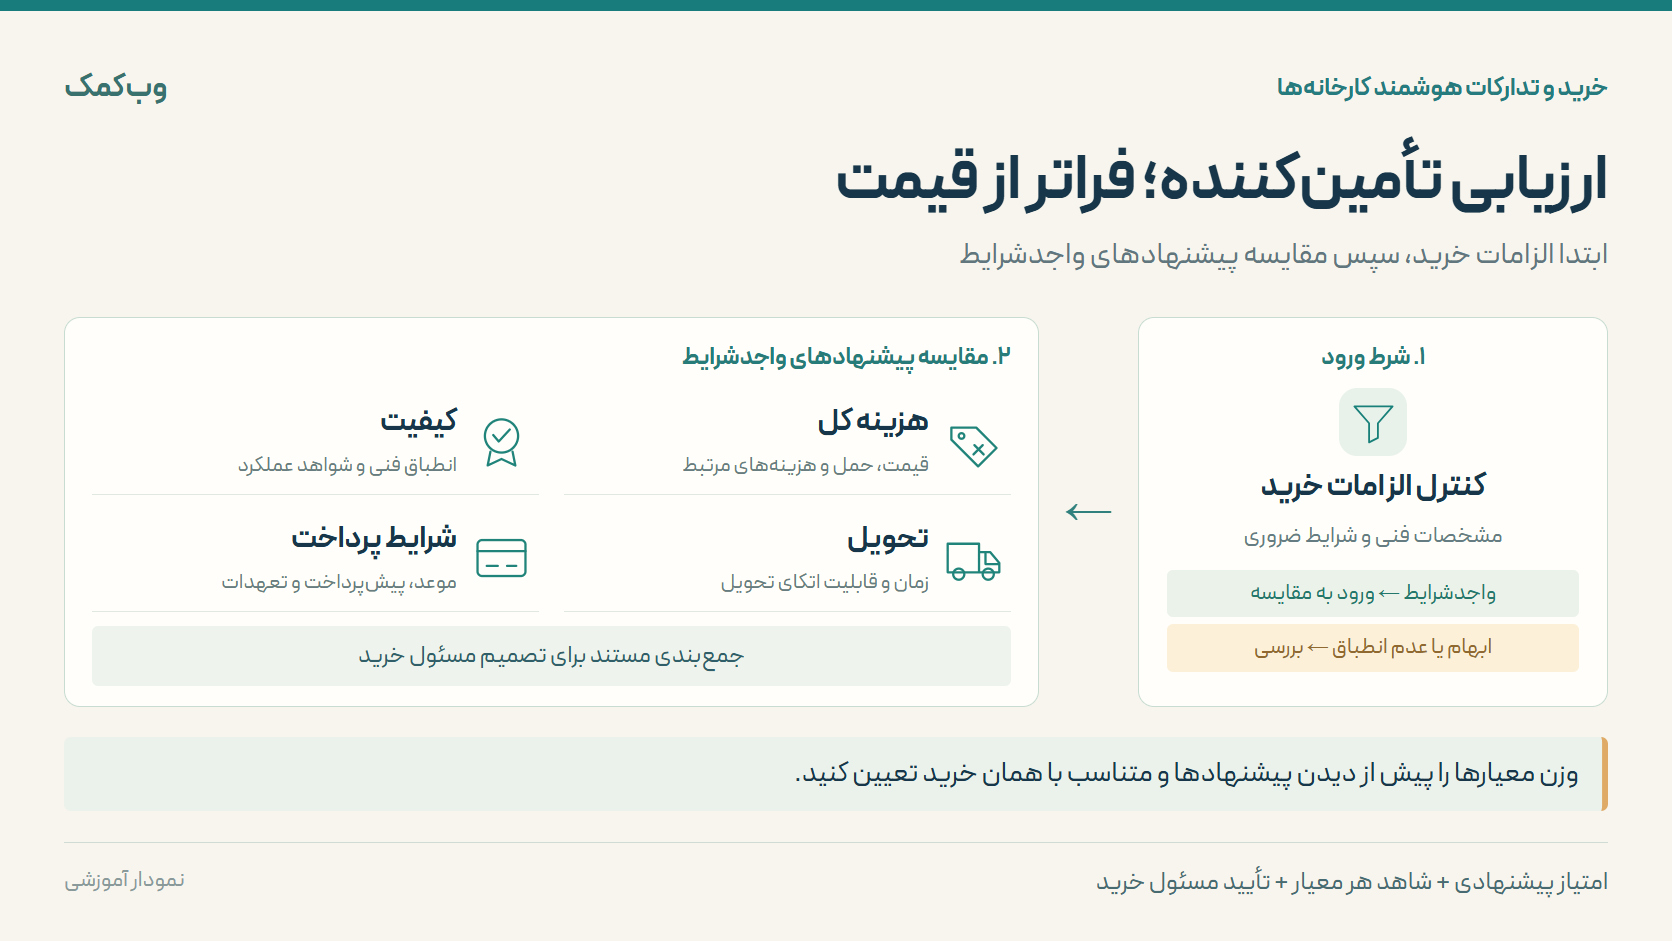Click the label هزینه کل
1672x941 pixels.
click(x=873, y=421)
